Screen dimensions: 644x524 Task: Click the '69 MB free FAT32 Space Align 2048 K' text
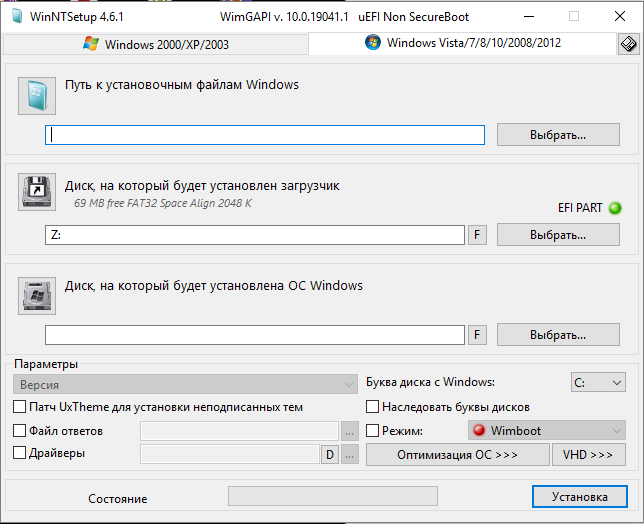click(x=163, y=203)
